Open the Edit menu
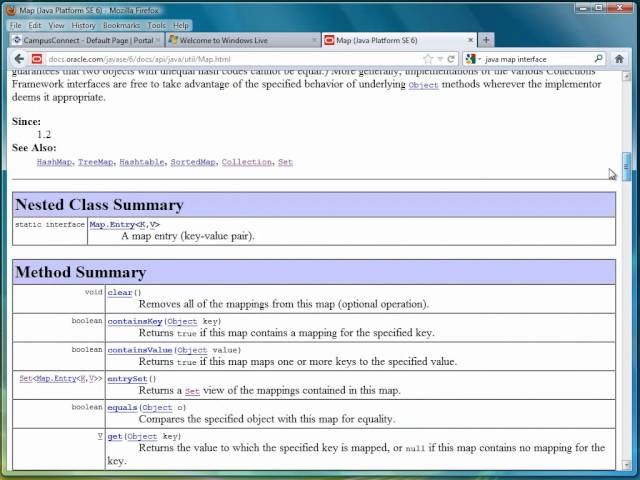Screen dimensions: 640x480 click(x=35, y=25)
